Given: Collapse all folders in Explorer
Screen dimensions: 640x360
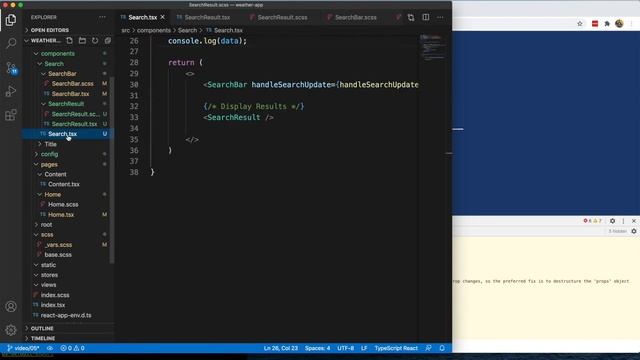Looking at the screenshot, I should pos(108,40).
